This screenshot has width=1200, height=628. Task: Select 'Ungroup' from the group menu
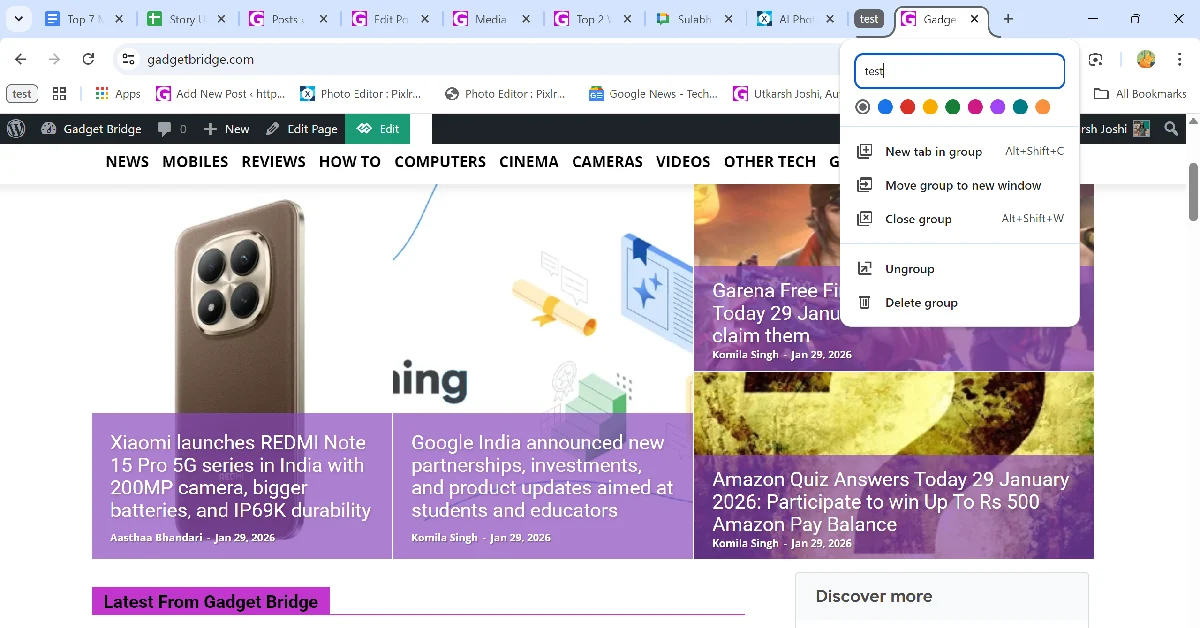(x=909, y=269)
